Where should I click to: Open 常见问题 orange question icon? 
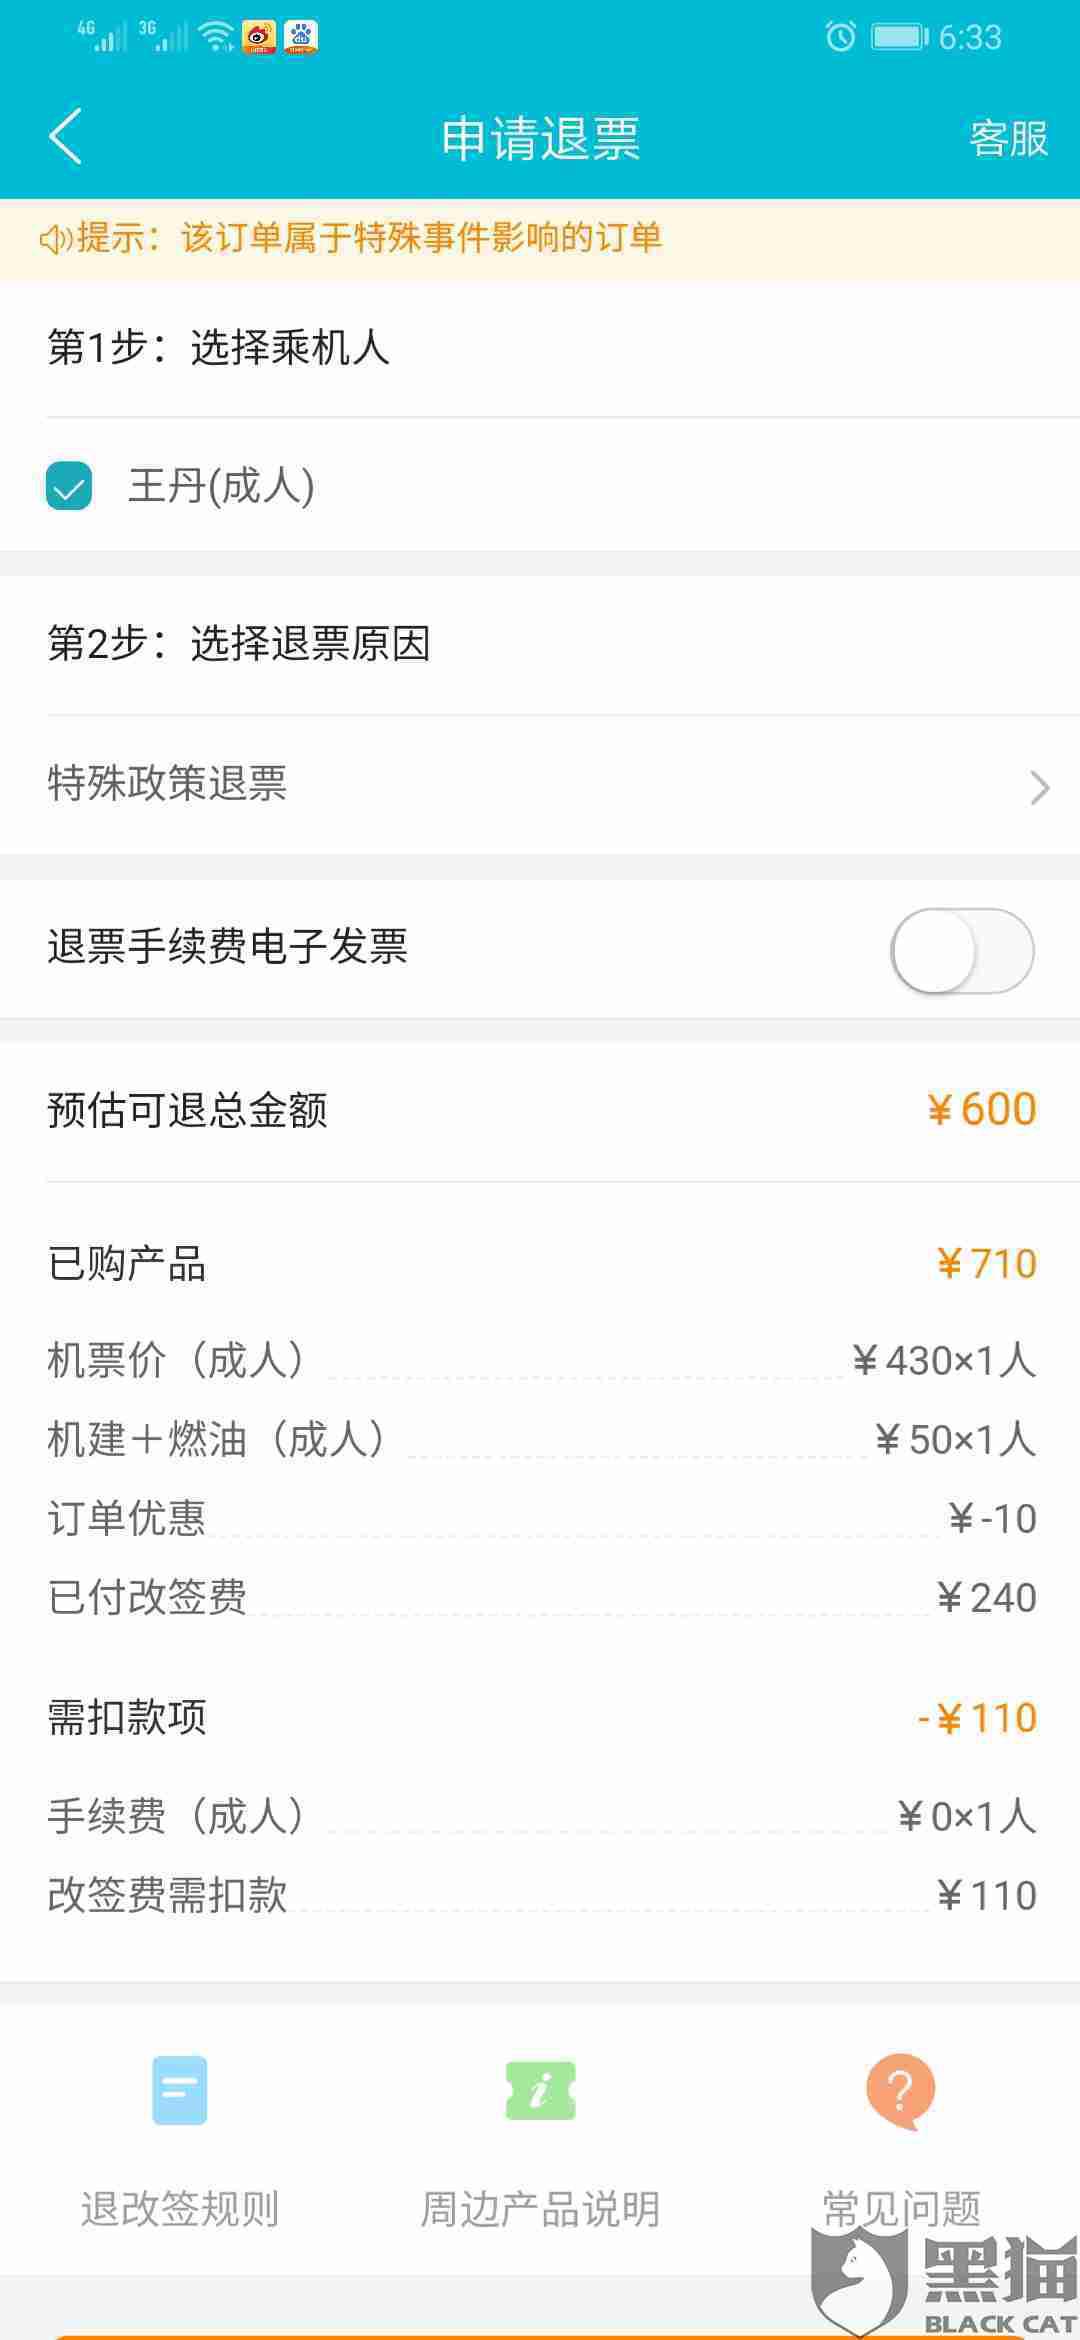pos(900,2091)
